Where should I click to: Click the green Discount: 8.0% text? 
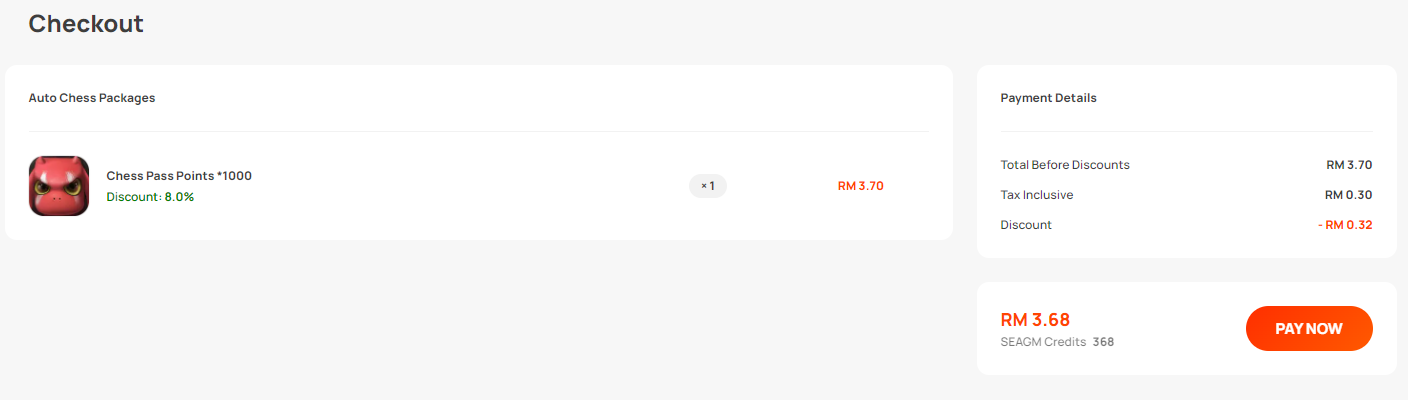click(x=150, y=197)
